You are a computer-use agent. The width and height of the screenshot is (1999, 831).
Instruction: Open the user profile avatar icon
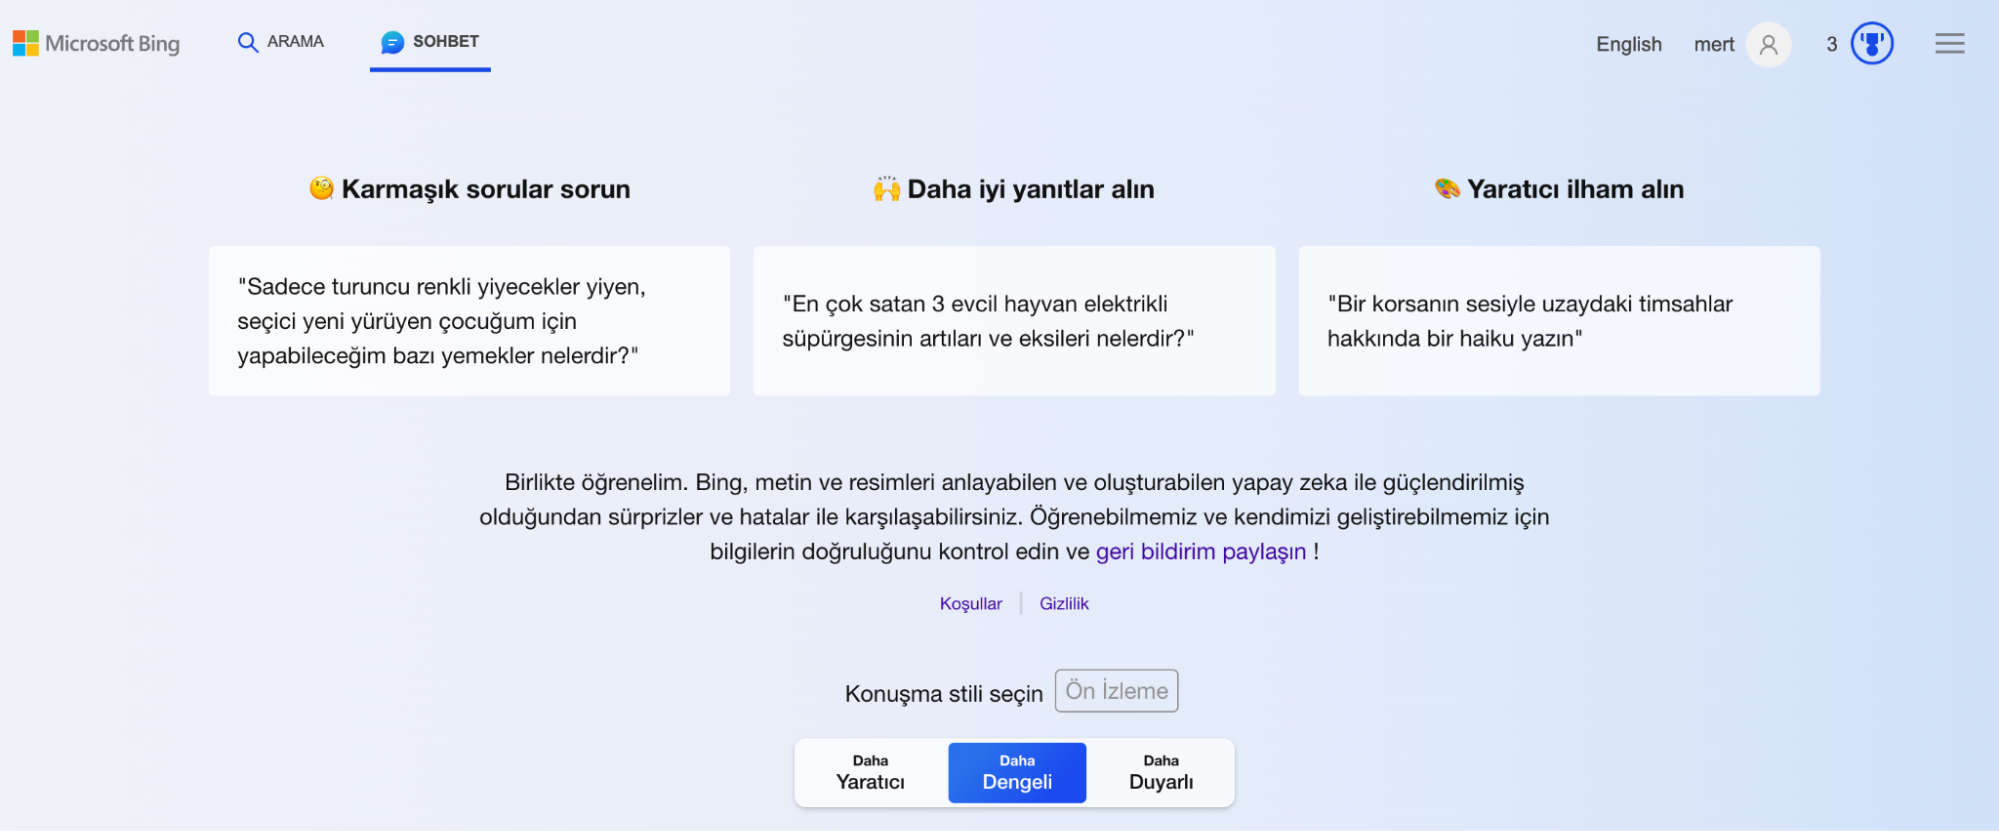coord(1768,44)
